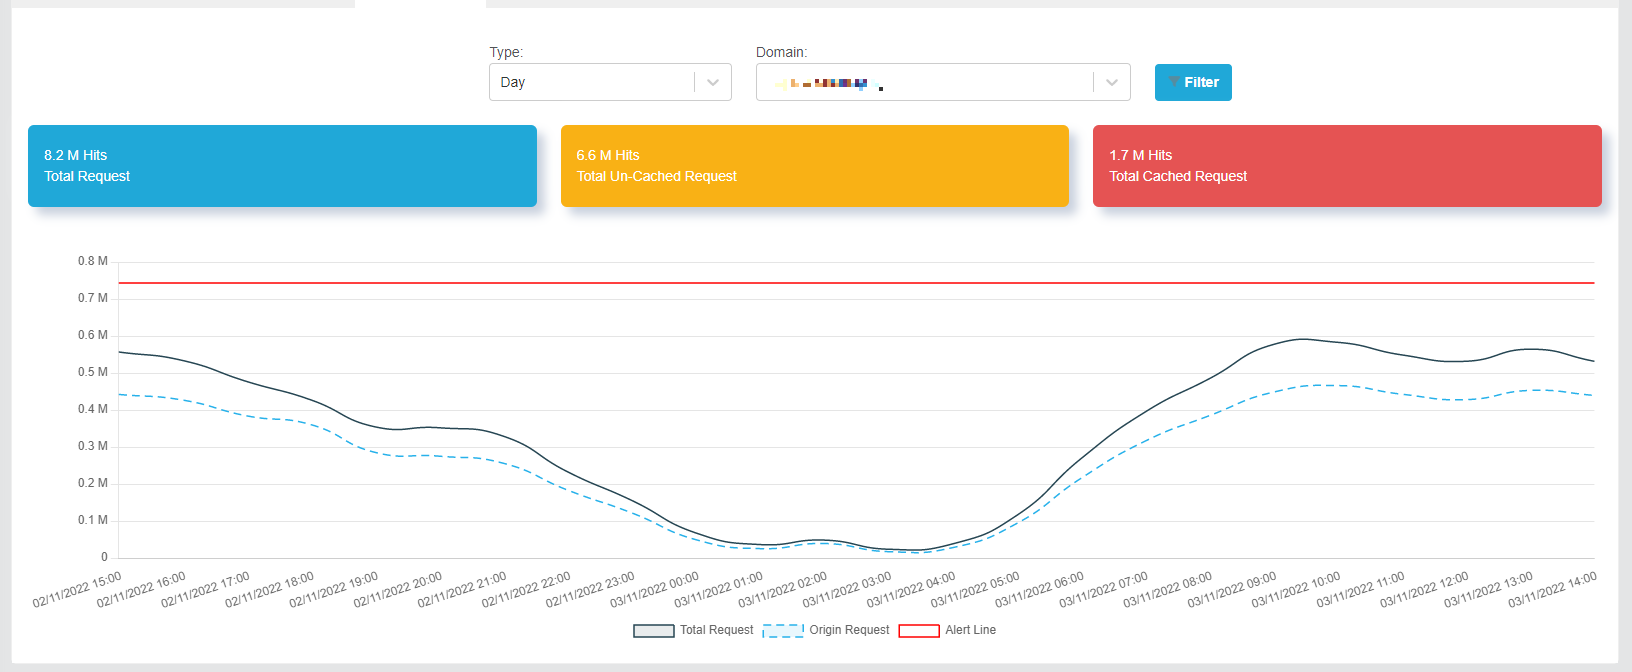Expand the Type dropdown chevron arrow
1632x672 pixels.
pos(713,82)
